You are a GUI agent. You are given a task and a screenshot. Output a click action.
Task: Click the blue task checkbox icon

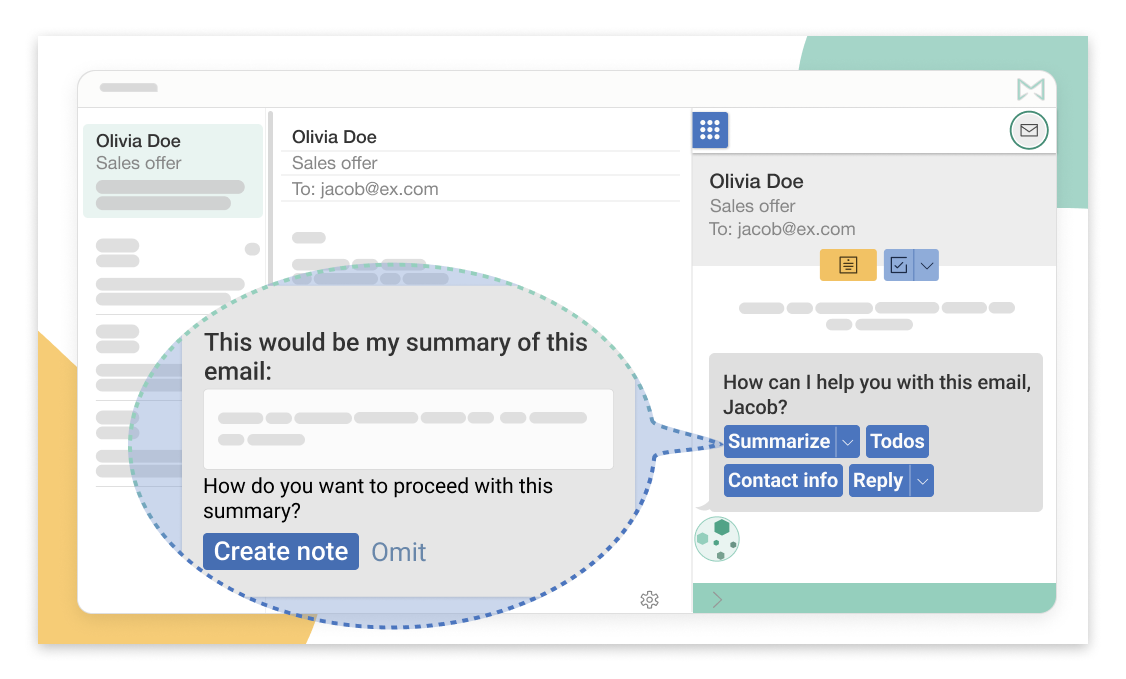[899, 265]
